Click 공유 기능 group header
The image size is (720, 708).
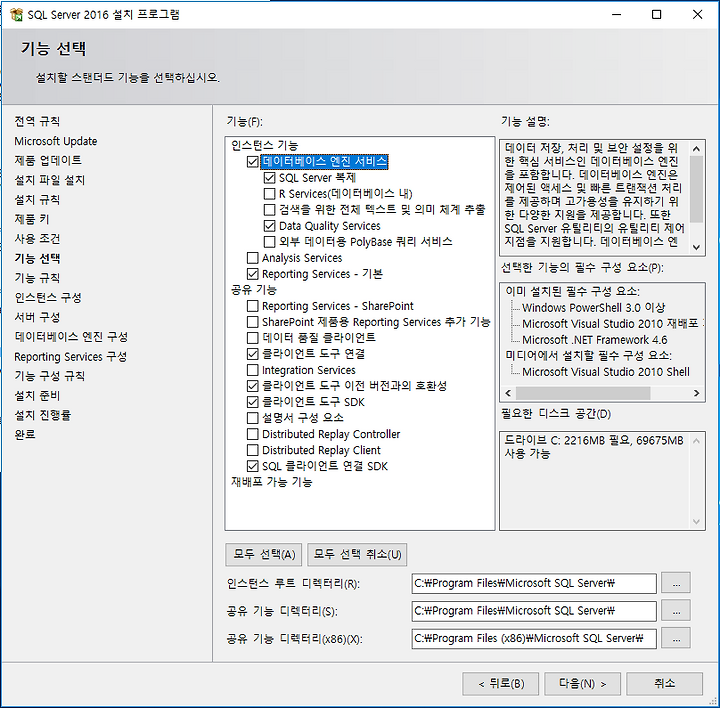tap(253, 290)
